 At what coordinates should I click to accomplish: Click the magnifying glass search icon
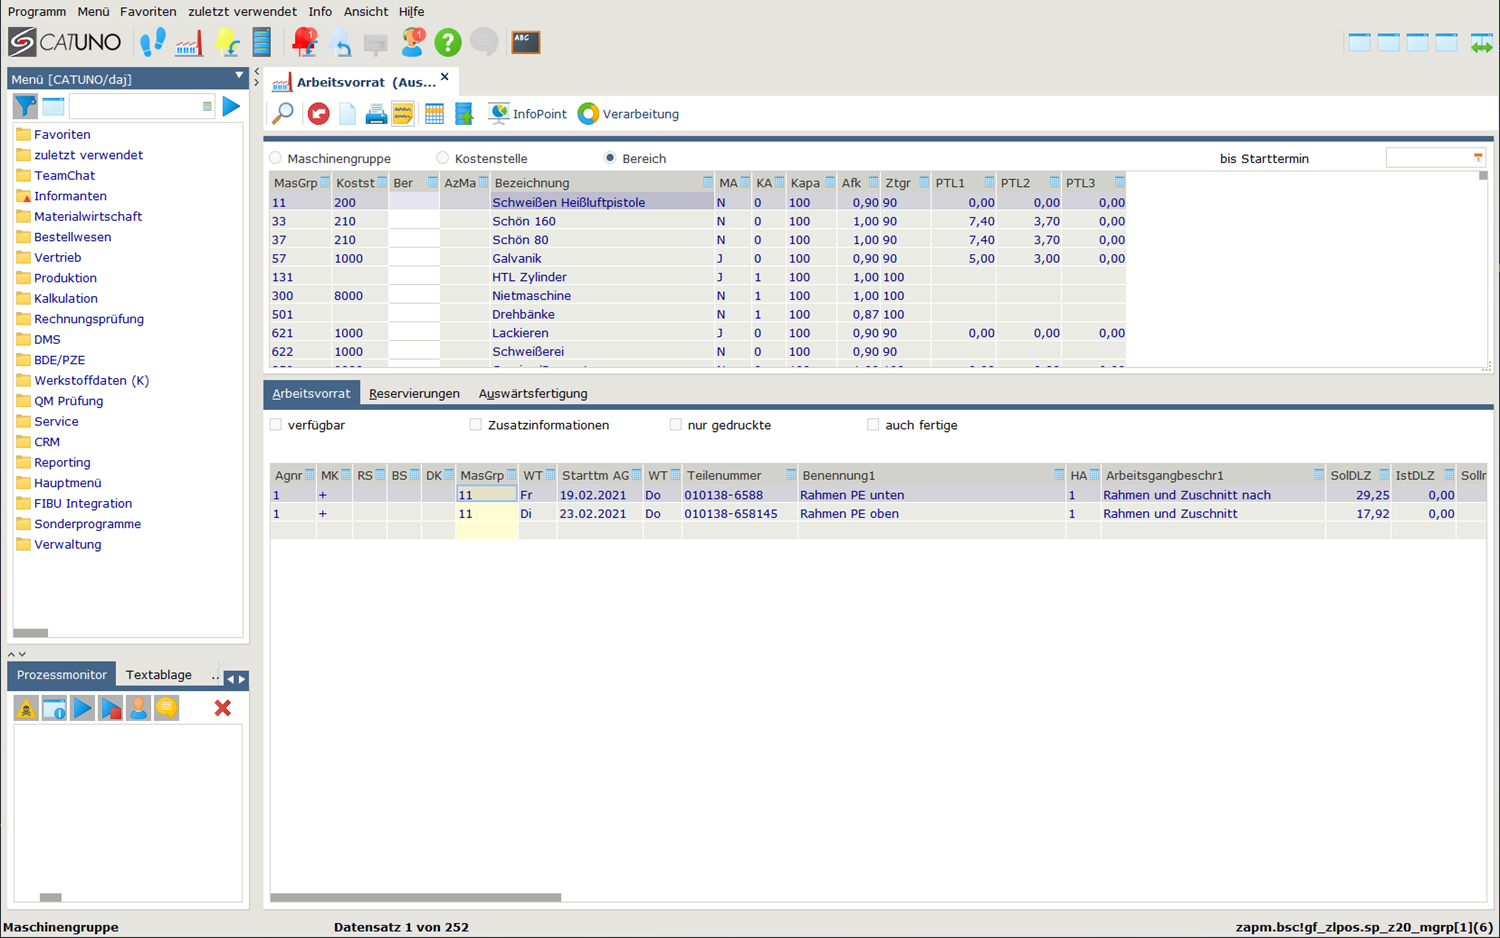[283, 114]
